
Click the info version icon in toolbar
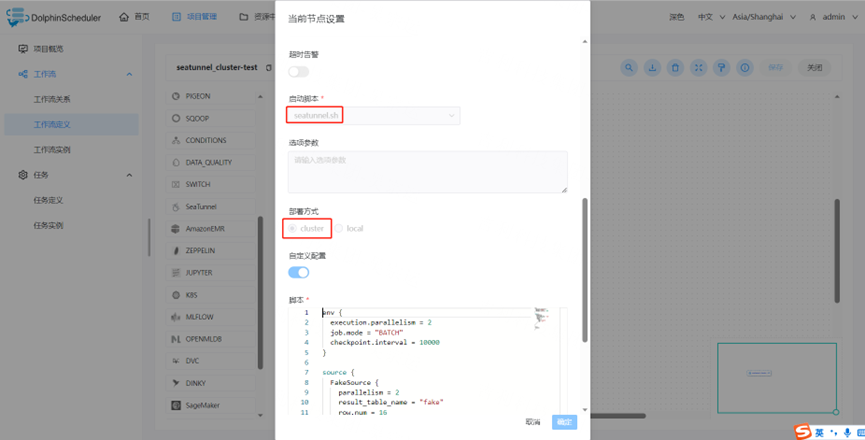click(x=745, y=68)
